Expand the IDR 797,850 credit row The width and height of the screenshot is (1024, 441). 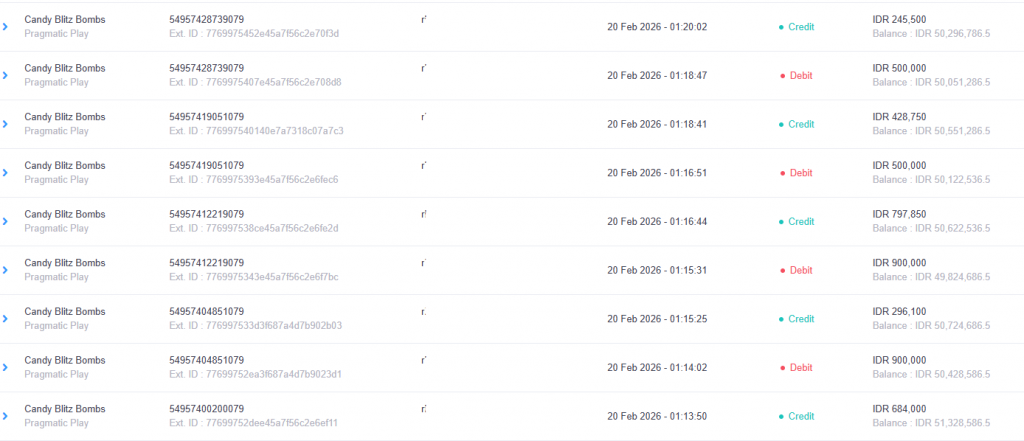(5, 222)
